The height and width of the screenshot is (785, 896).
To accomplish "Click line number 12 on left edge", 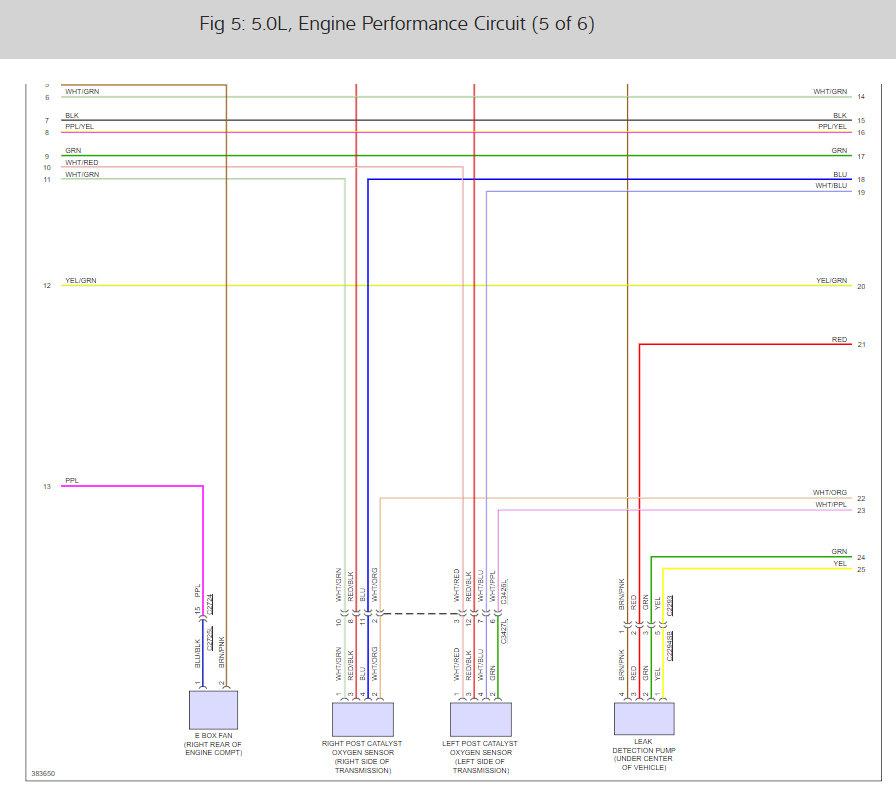I will point(47,286).
